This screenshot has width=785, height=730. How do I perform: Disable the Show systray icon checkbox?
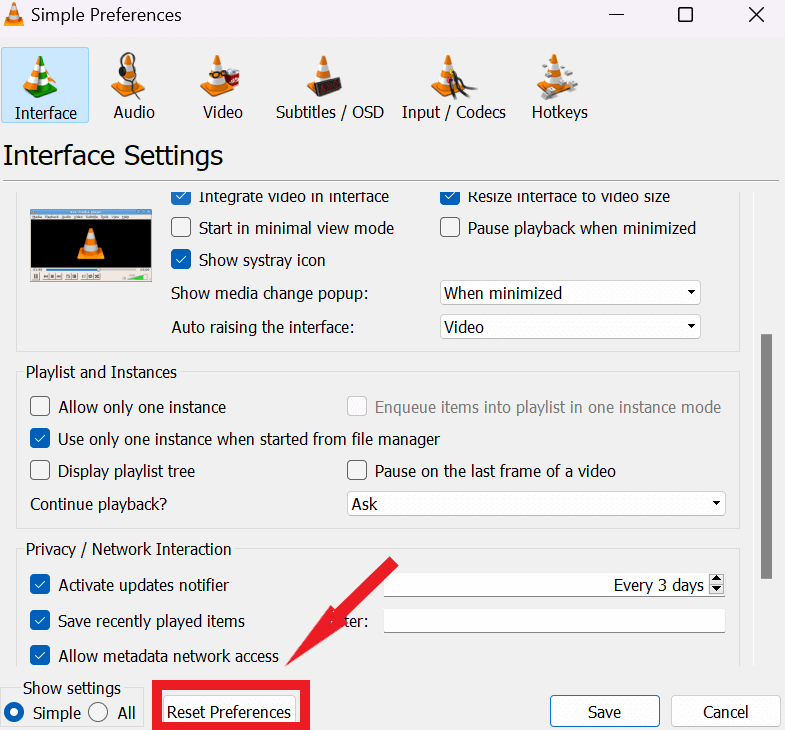coord(181,260)
